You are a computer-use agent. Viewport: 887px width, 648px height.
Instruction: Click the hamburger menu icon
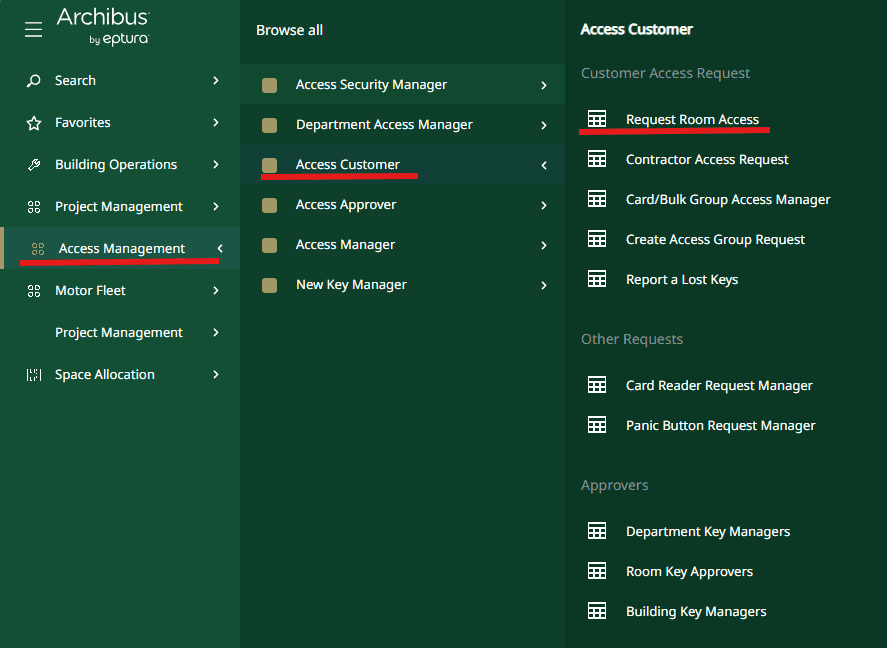(34, 30)
